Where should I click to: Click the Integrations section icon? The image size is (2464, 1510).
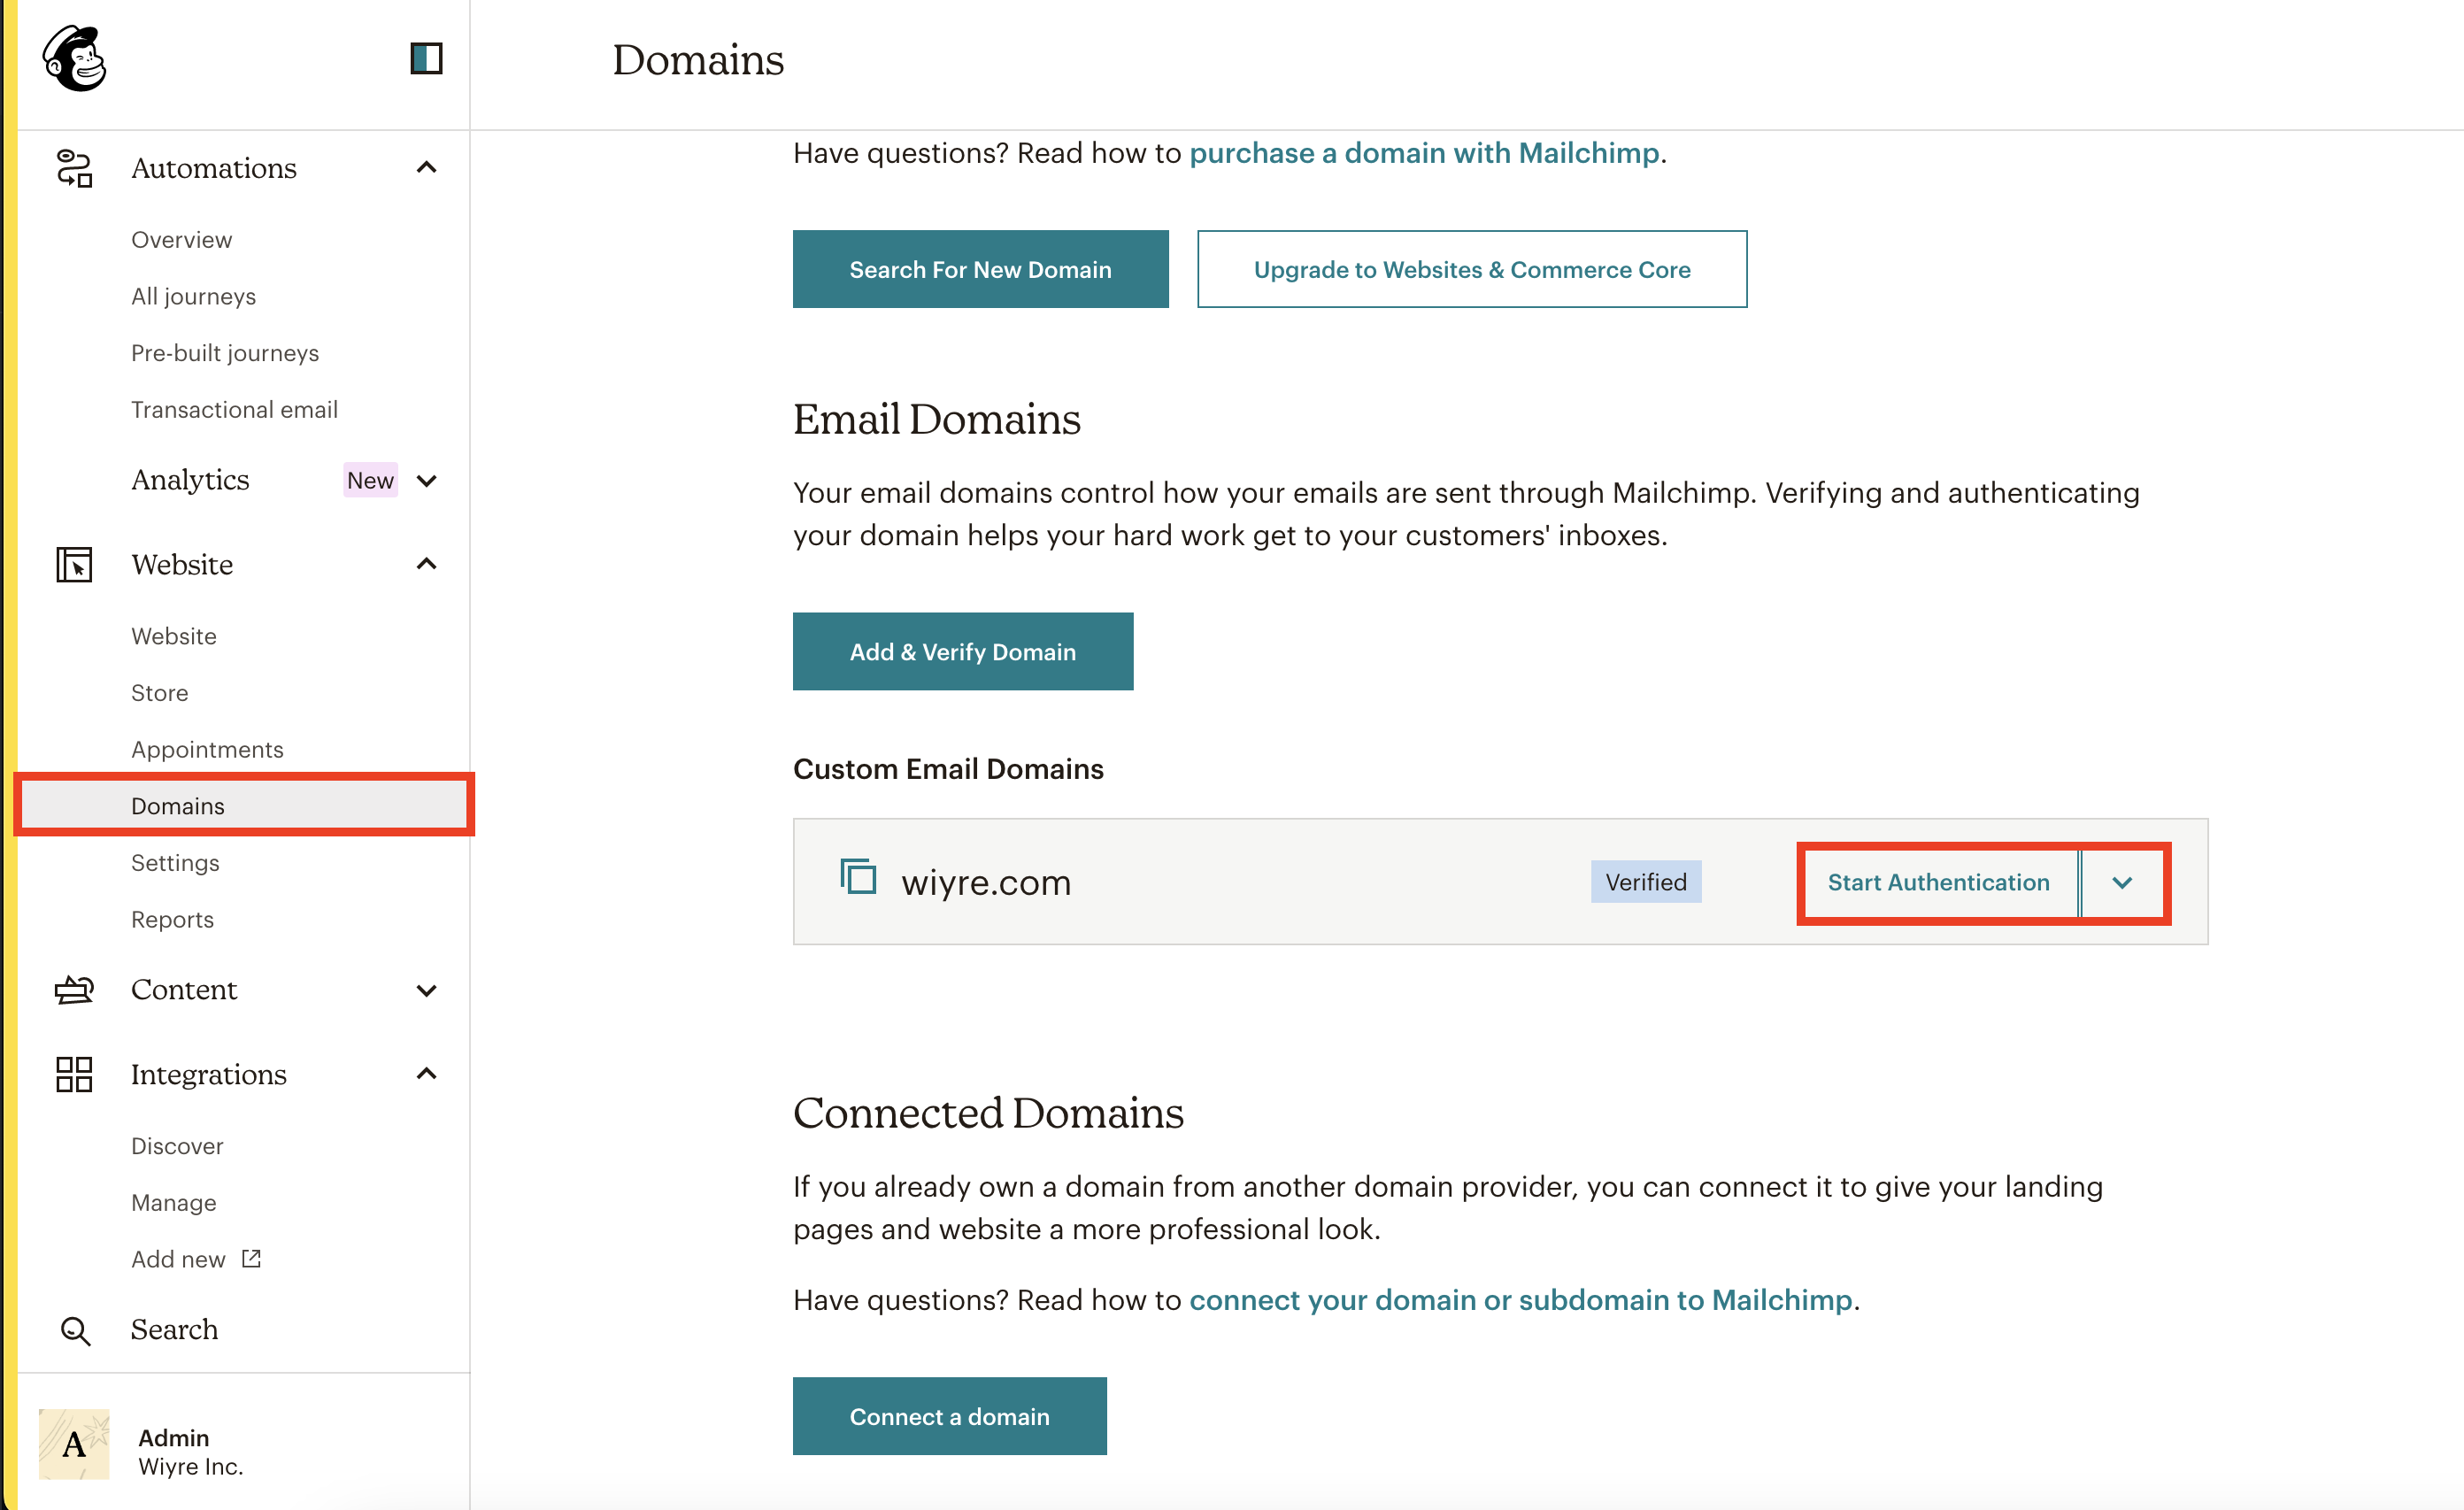click(73, 1074)
